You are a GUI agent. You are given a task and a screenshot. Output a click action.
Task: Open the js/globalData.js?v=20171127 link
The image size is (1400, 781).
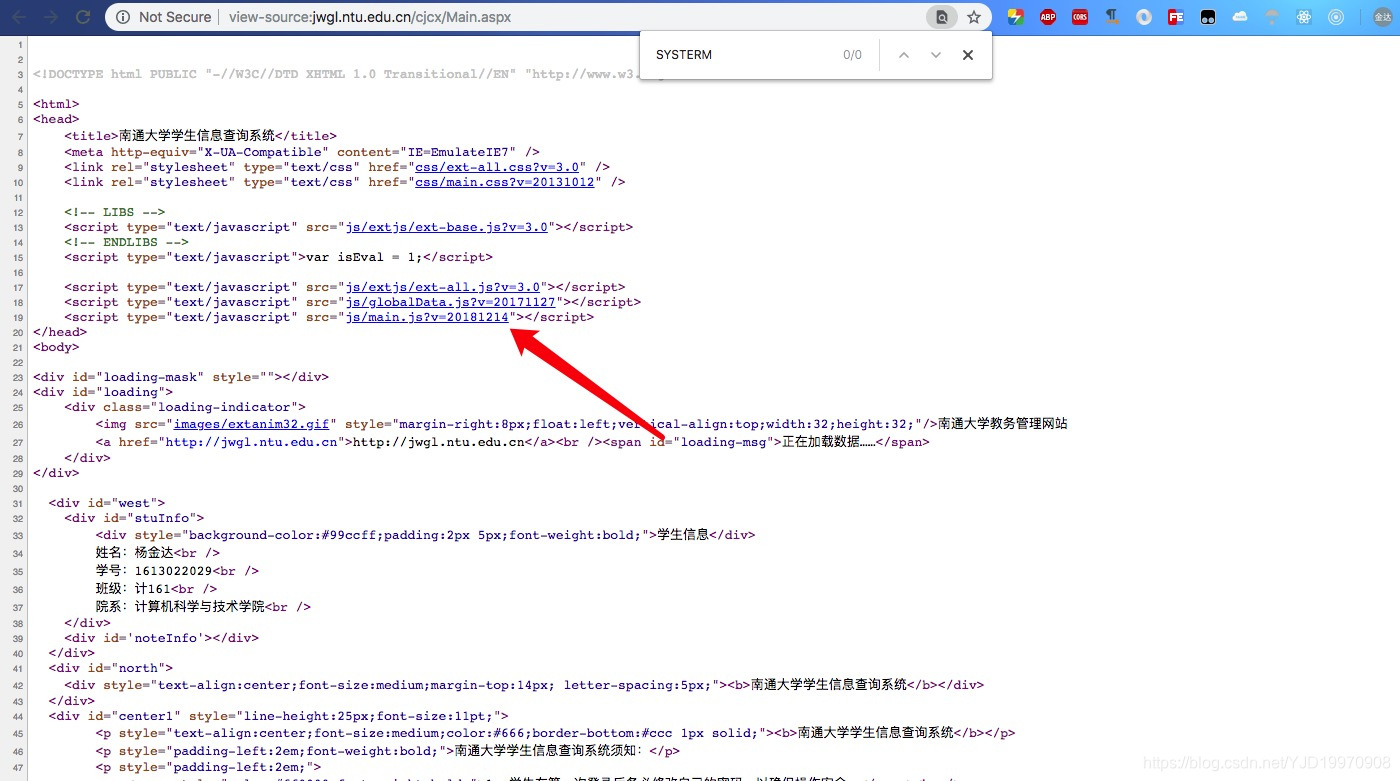coord(451,302)
